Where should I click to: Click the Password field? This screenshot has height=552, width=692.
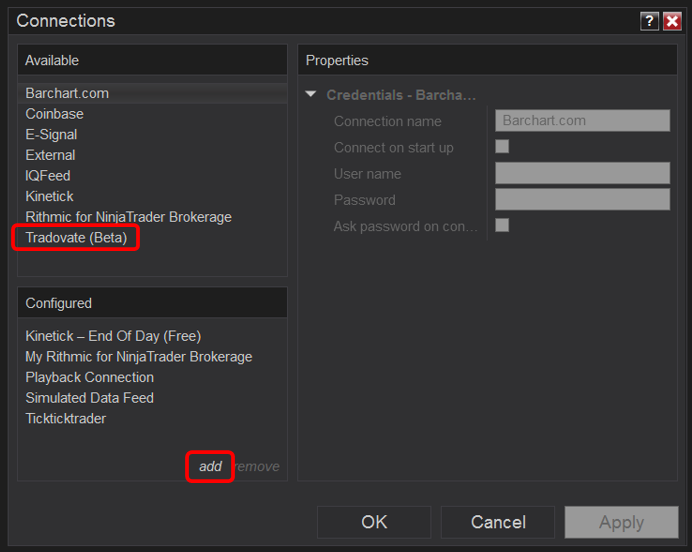(x=583, y=199)
